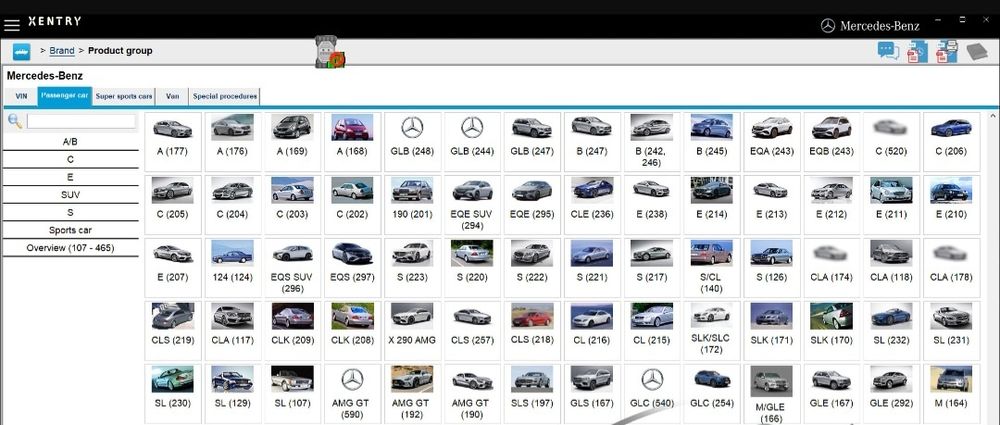Image resolution: width=1000 pixels, height=425 pixels.
Task: Click the gray book icon
Action: 977,52
